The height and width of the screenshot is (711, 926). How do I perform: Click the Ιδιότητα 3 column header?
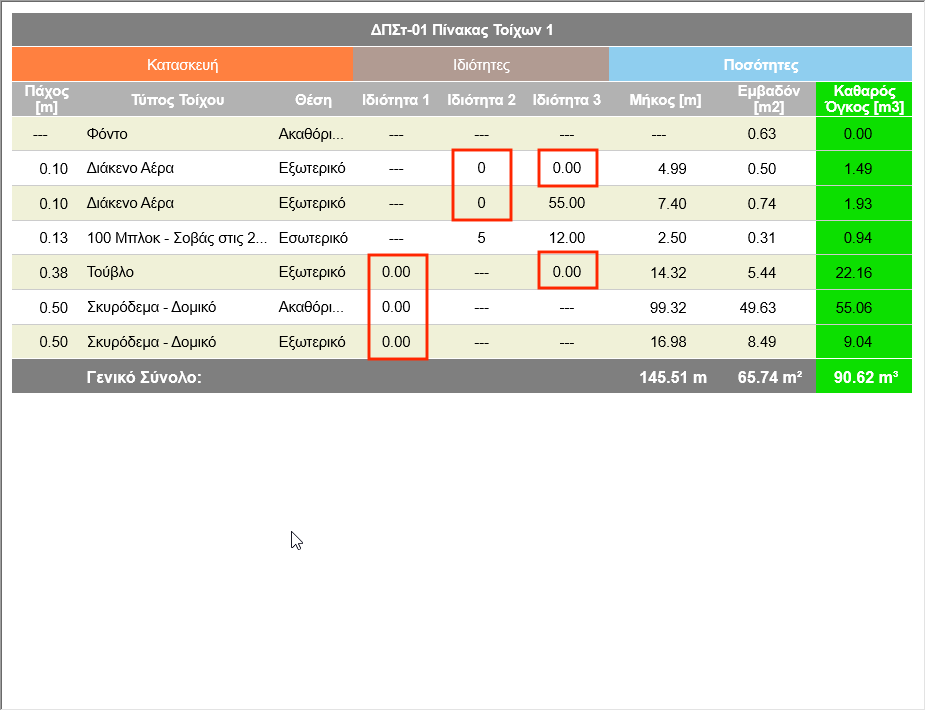(x=567, y=100)
